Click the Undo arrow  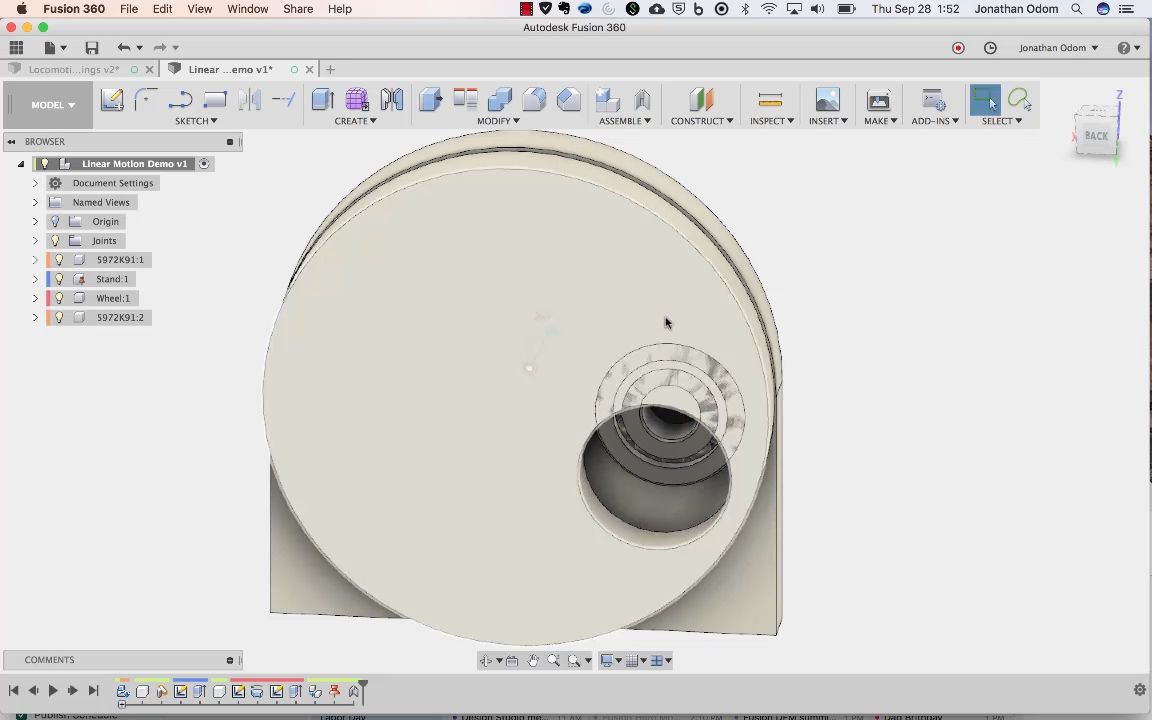point(123,48)
